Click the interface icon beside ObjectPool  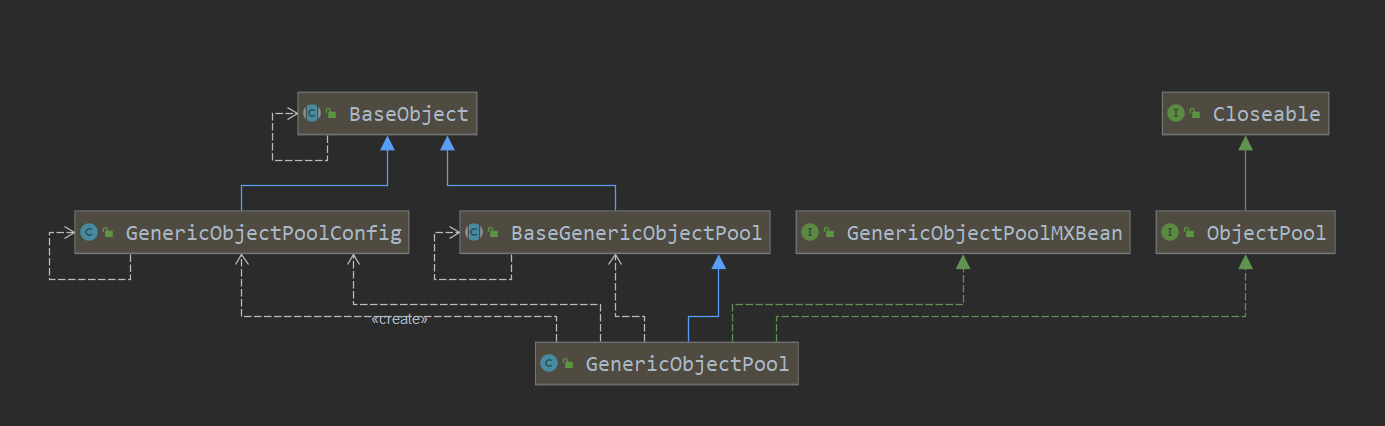click(1170, 233)
